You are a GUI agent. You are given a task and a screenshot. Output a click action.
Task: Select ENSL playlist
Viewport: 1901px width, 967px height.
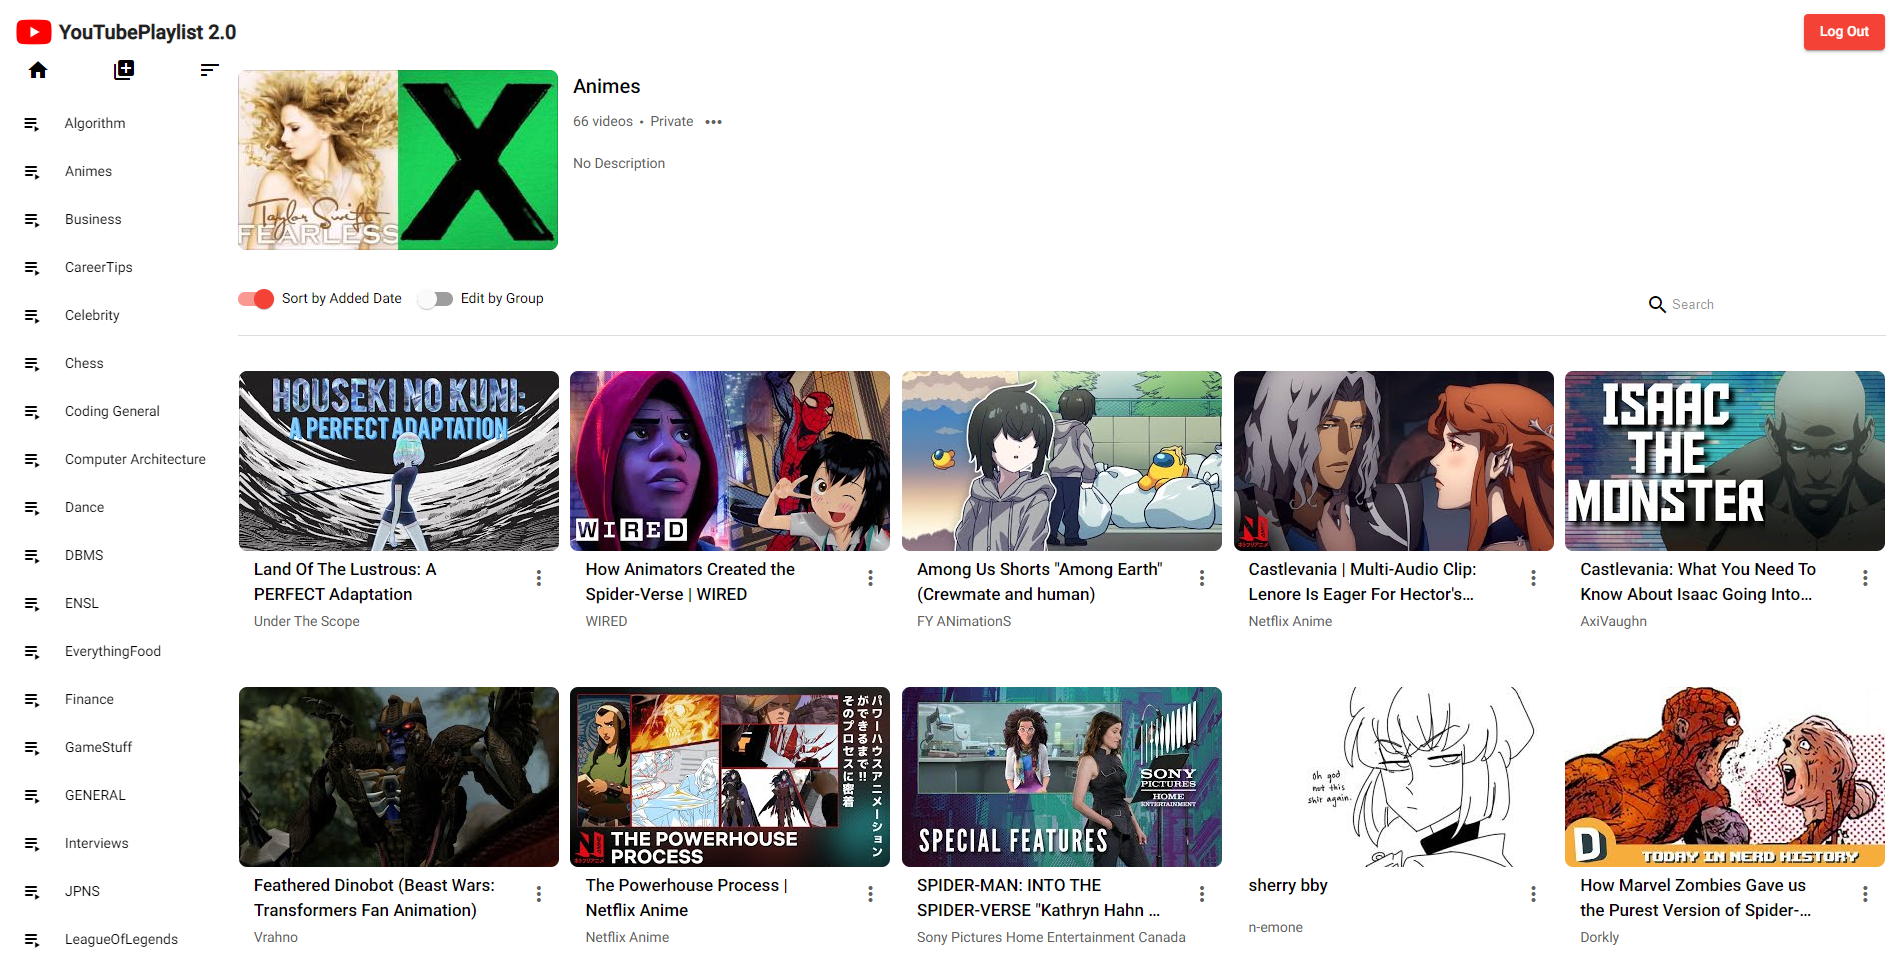(x=82, y=603)
